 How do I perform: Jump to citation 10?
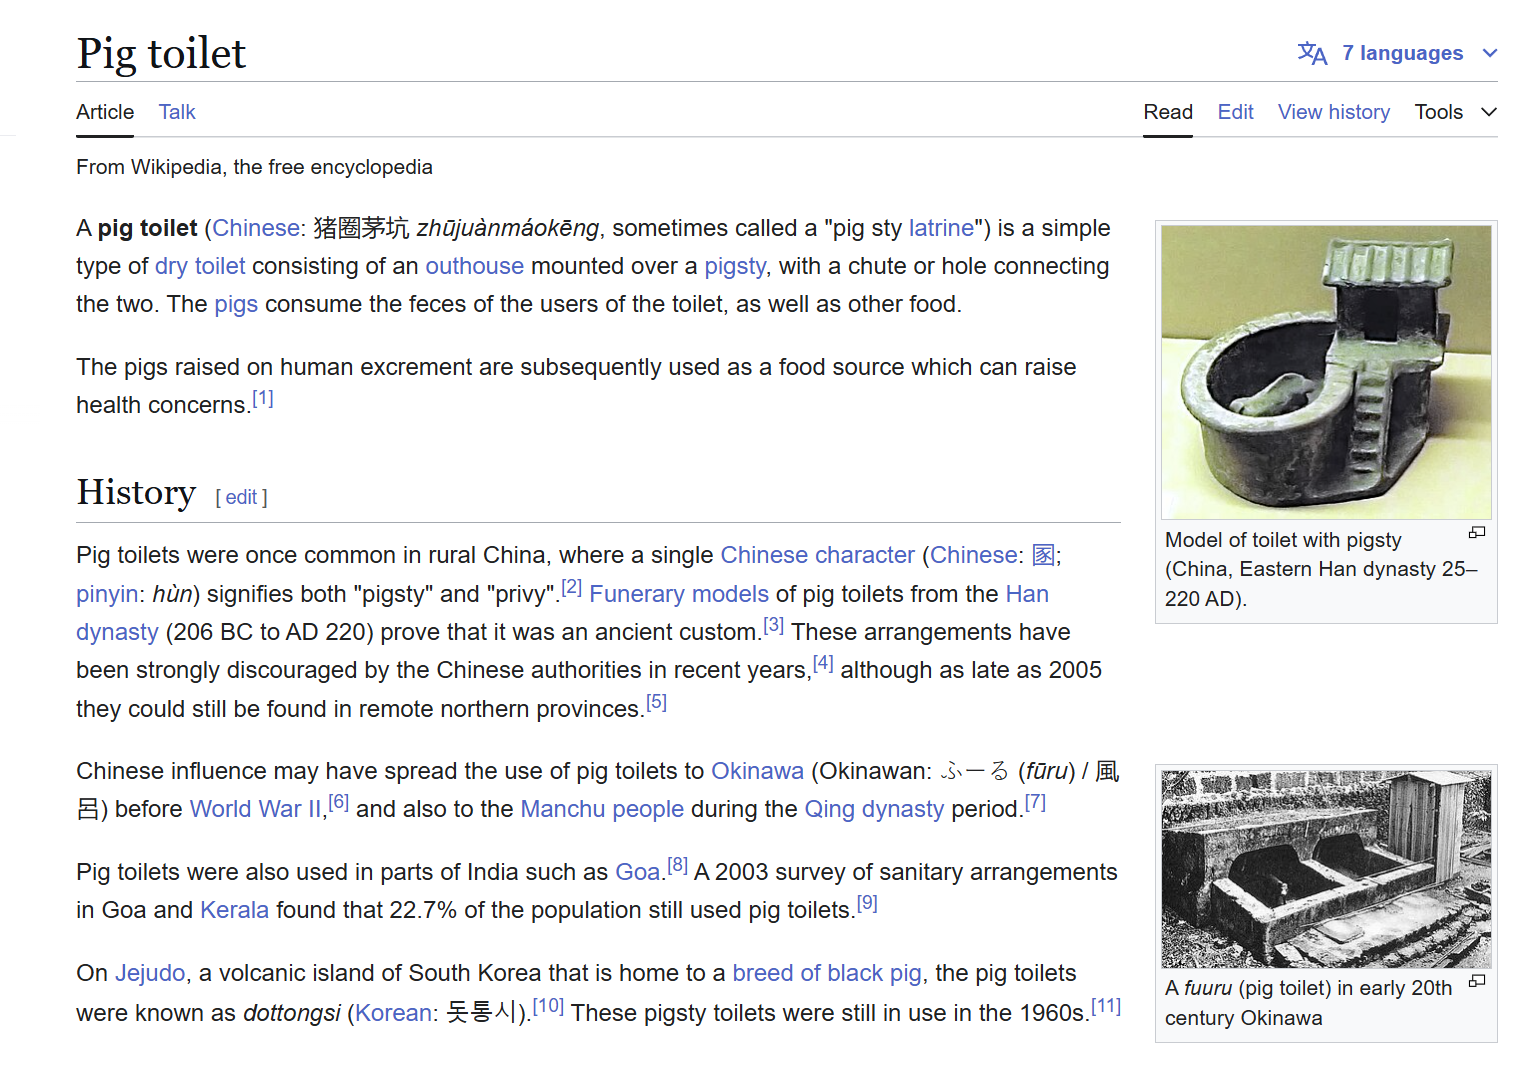click(x=548, y=1006)
